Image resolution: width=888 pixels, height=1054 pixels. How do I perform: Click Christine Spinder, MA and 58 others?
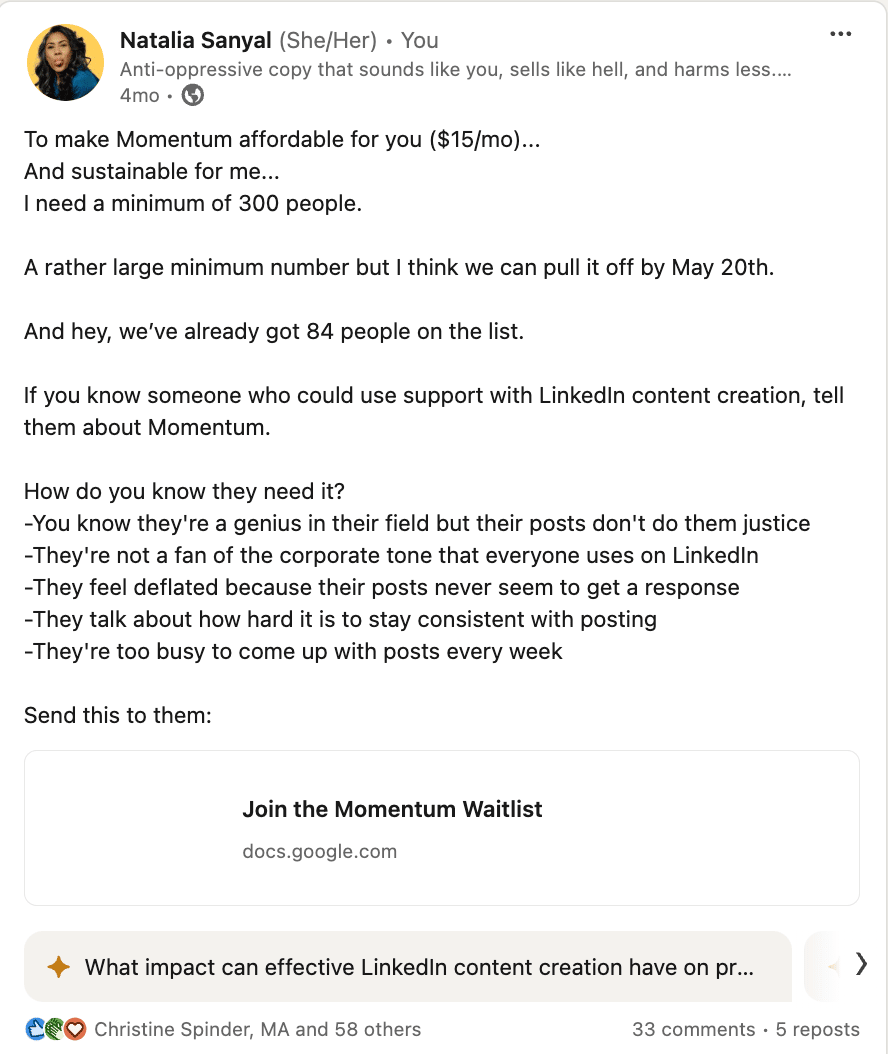(257, 1029)
